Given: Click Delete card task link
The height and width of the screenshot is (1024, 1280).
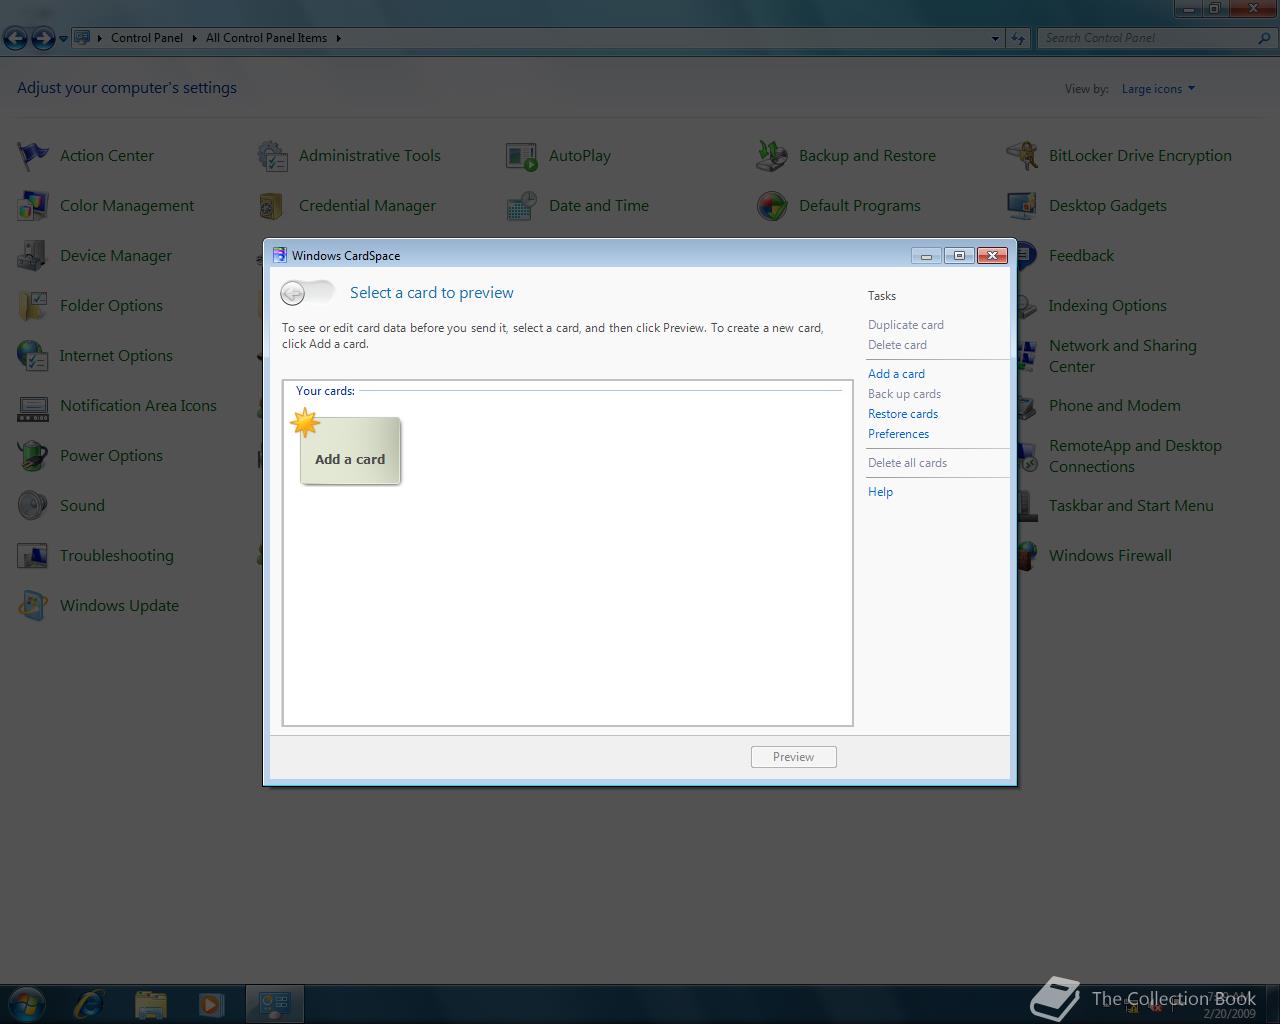Looking at the screenshot, I should tap(897, 345).
